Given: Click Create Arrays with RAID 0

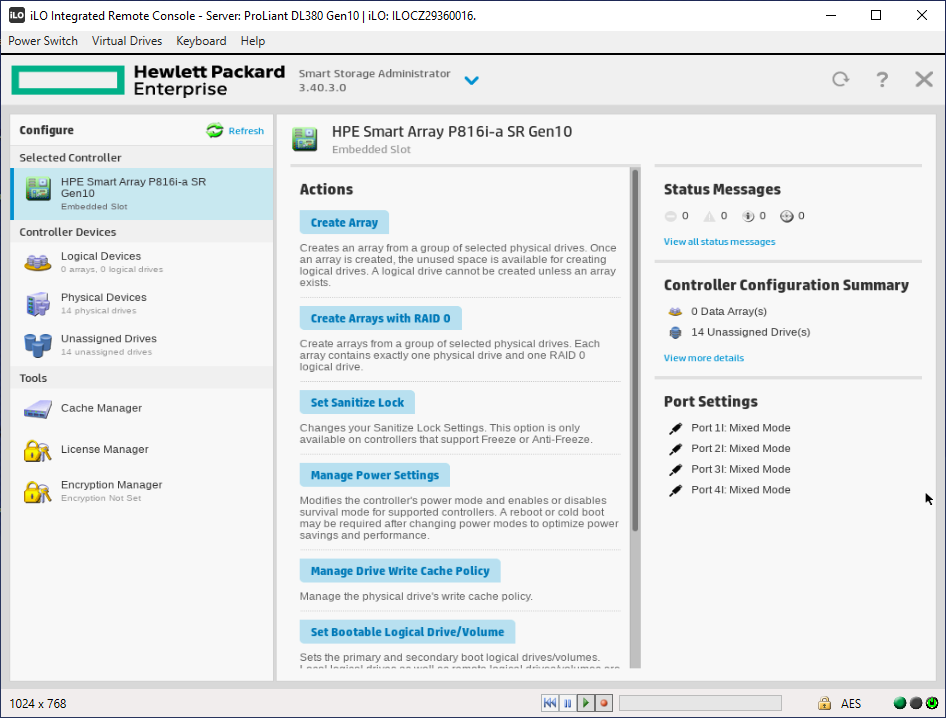Looking at the screenshot, I should [380, 319].
